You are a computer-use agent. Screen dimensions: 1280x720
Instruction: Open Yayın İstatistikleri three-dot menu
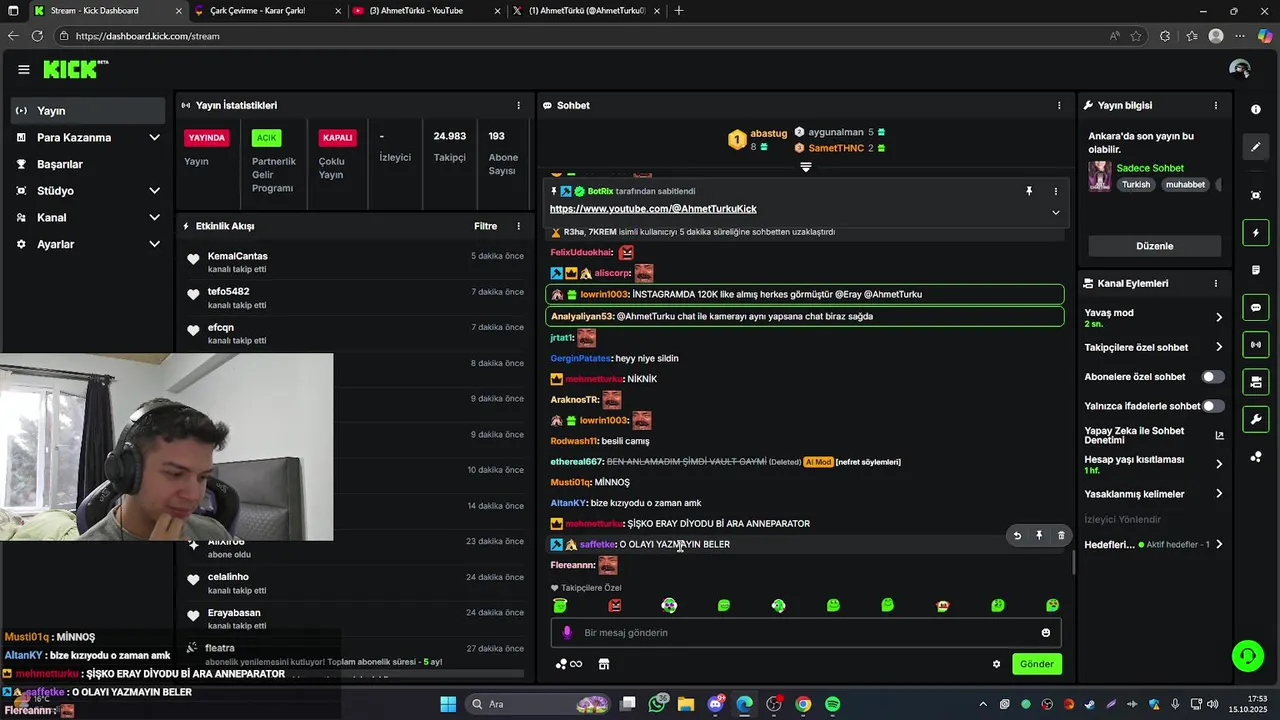(x=518, y=105)
